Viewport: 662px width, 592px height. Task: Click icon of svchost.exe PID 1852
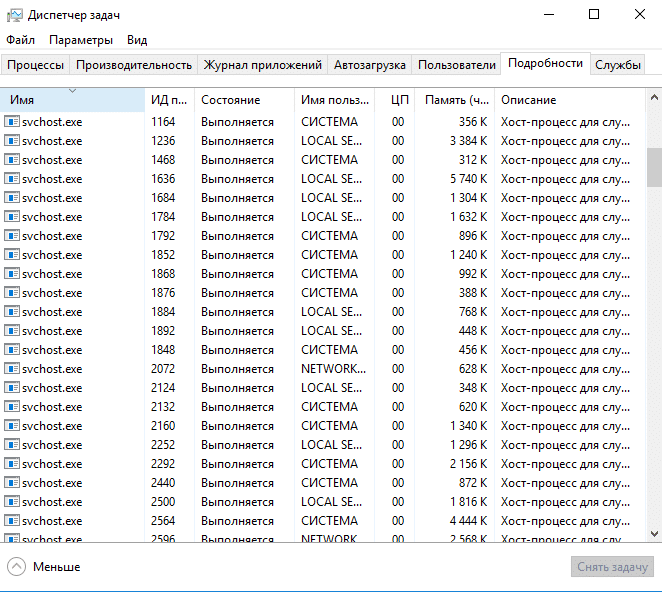tap(12, 255)
